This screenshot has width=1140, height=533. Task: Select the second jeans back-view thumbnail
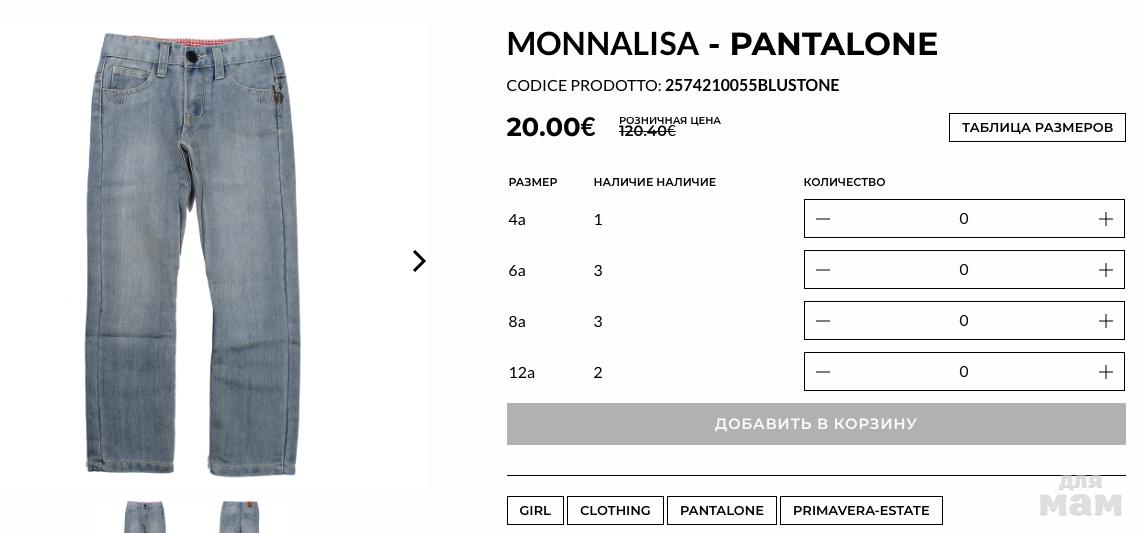(239, 517)
